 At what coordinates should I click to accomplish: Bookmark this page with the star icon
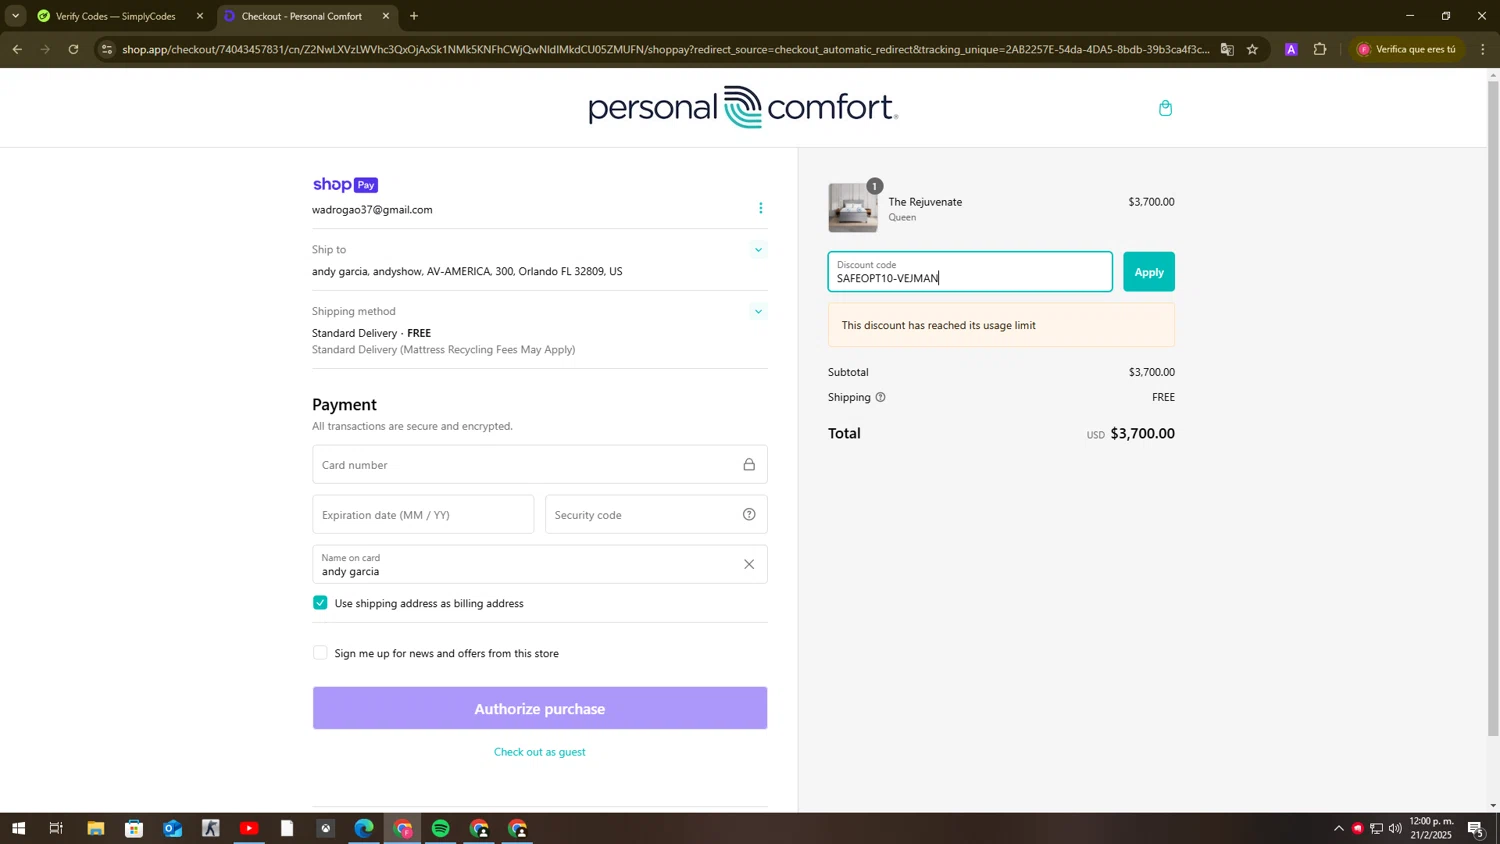point(1252,49)
